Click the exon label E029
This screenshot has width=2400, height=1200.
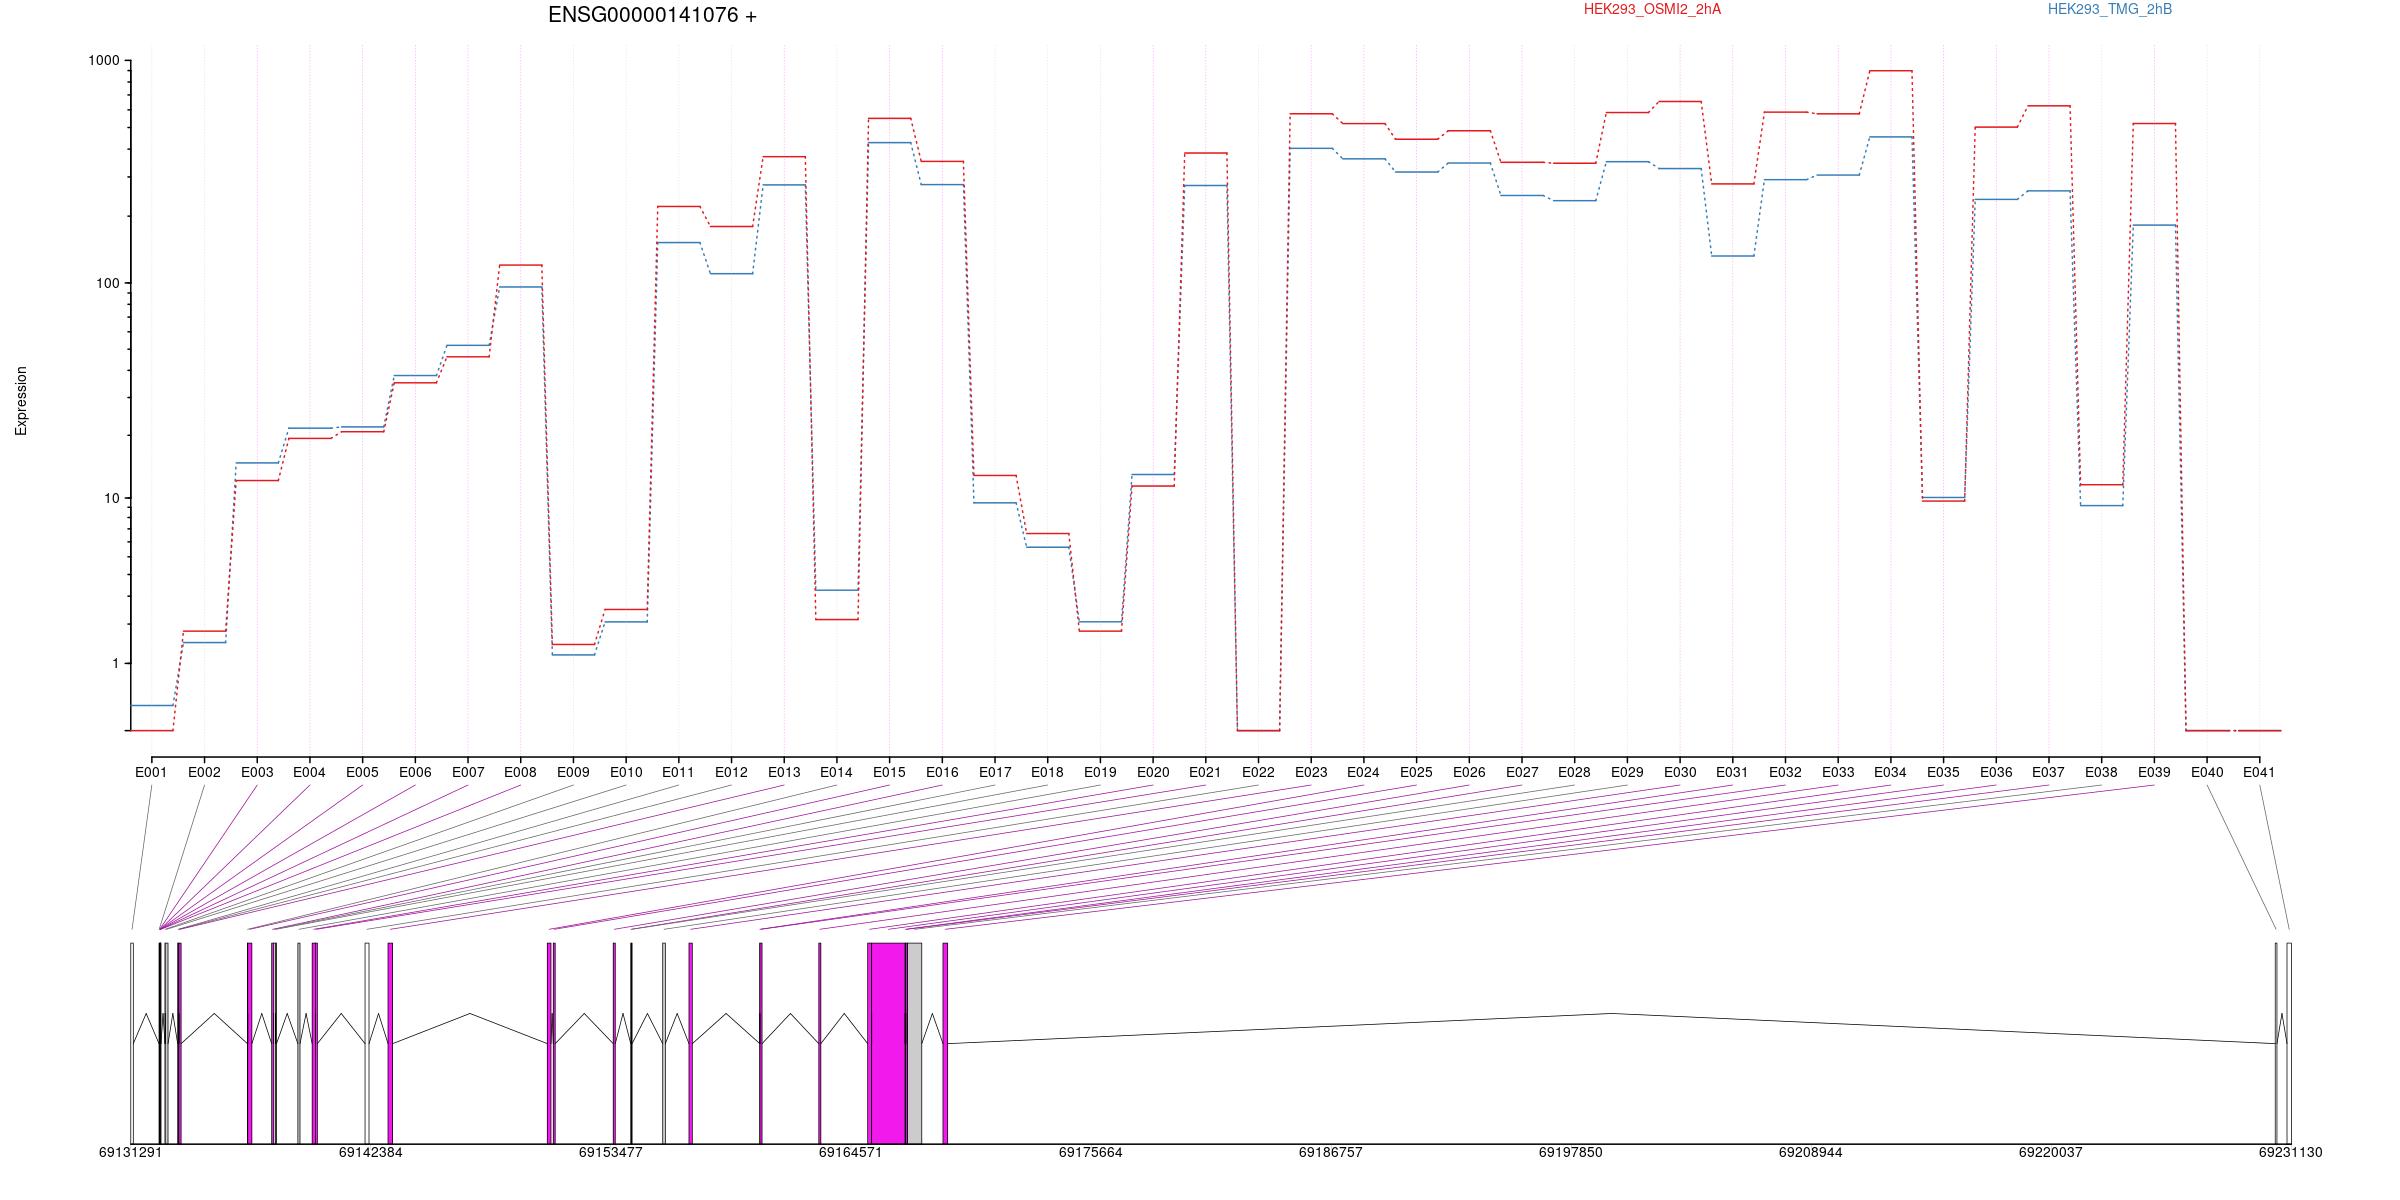pyautogui.click(x=1627, y=772)
